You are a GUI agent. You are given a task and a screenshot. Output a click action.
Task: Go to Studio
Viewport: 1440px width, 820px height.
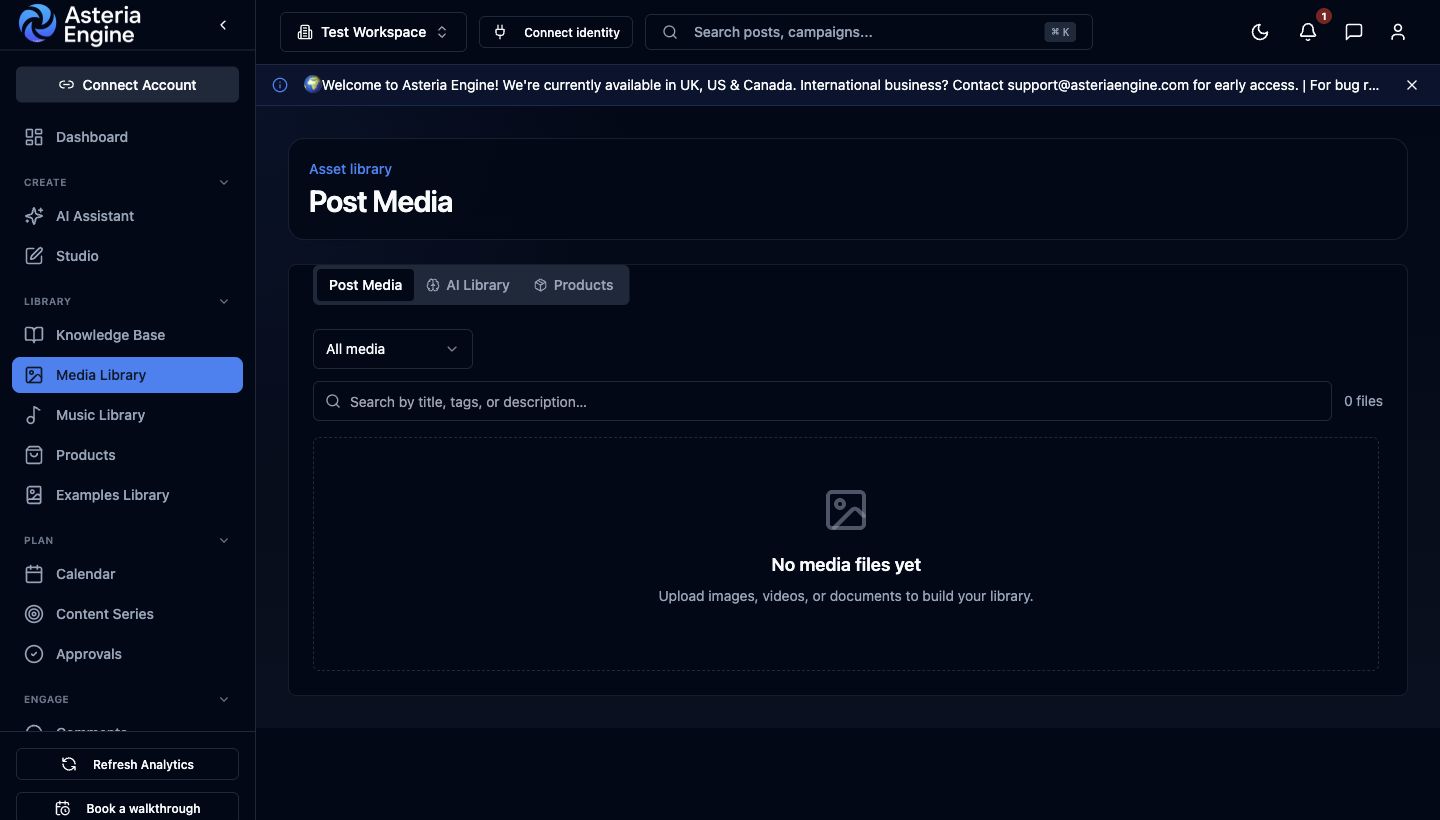(x=127, y=256)
